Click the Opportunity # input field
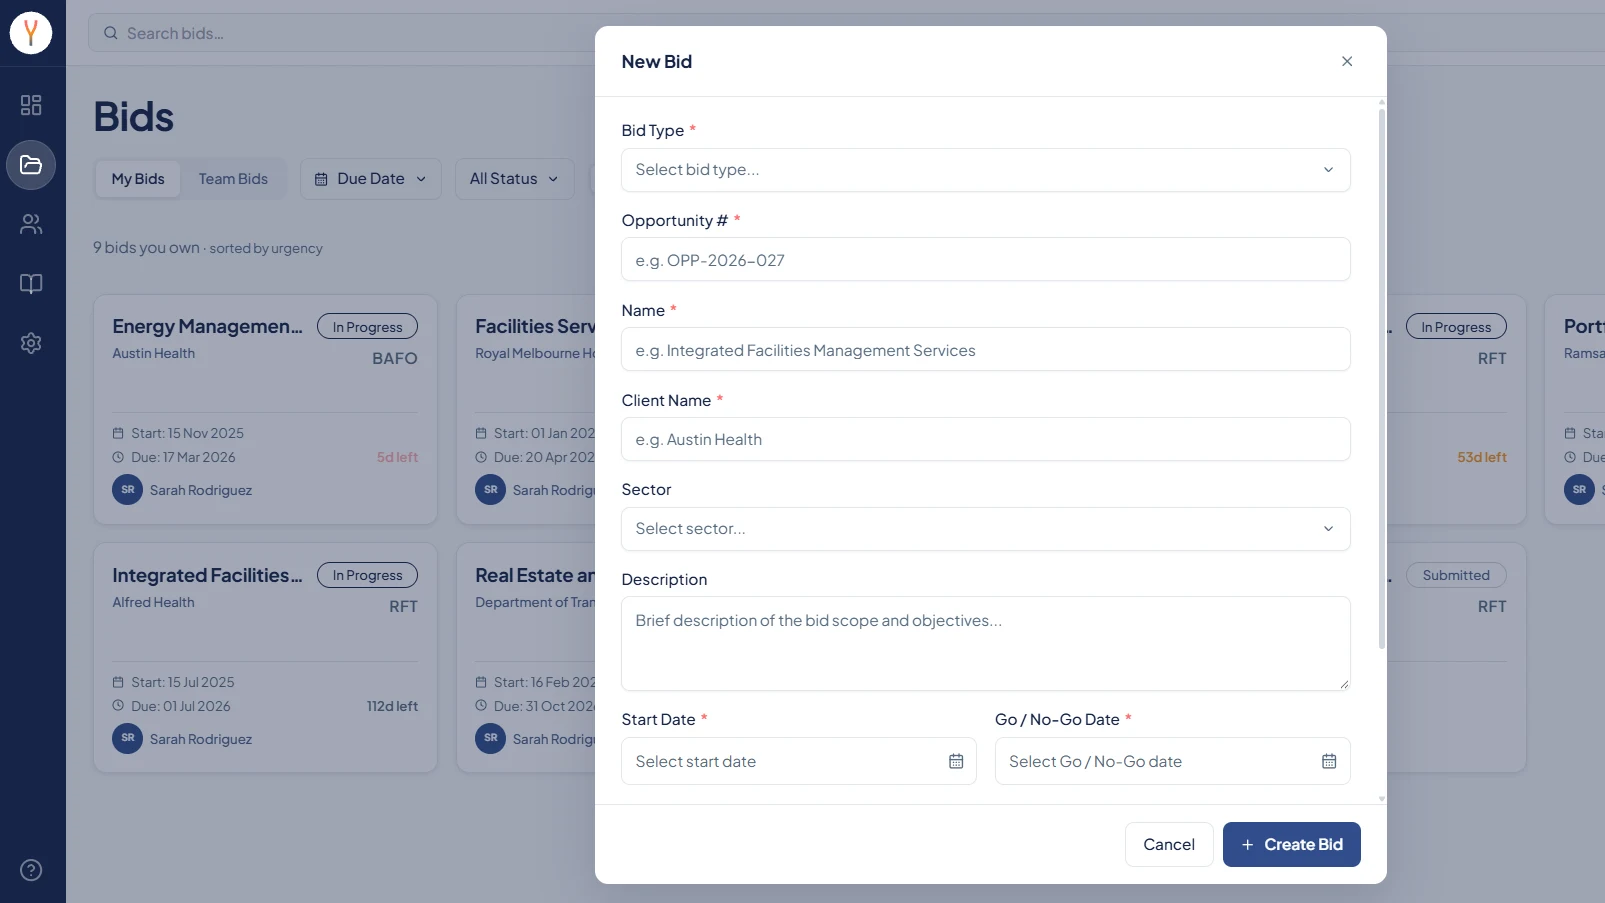1605x903 pixels. [986, 260]
